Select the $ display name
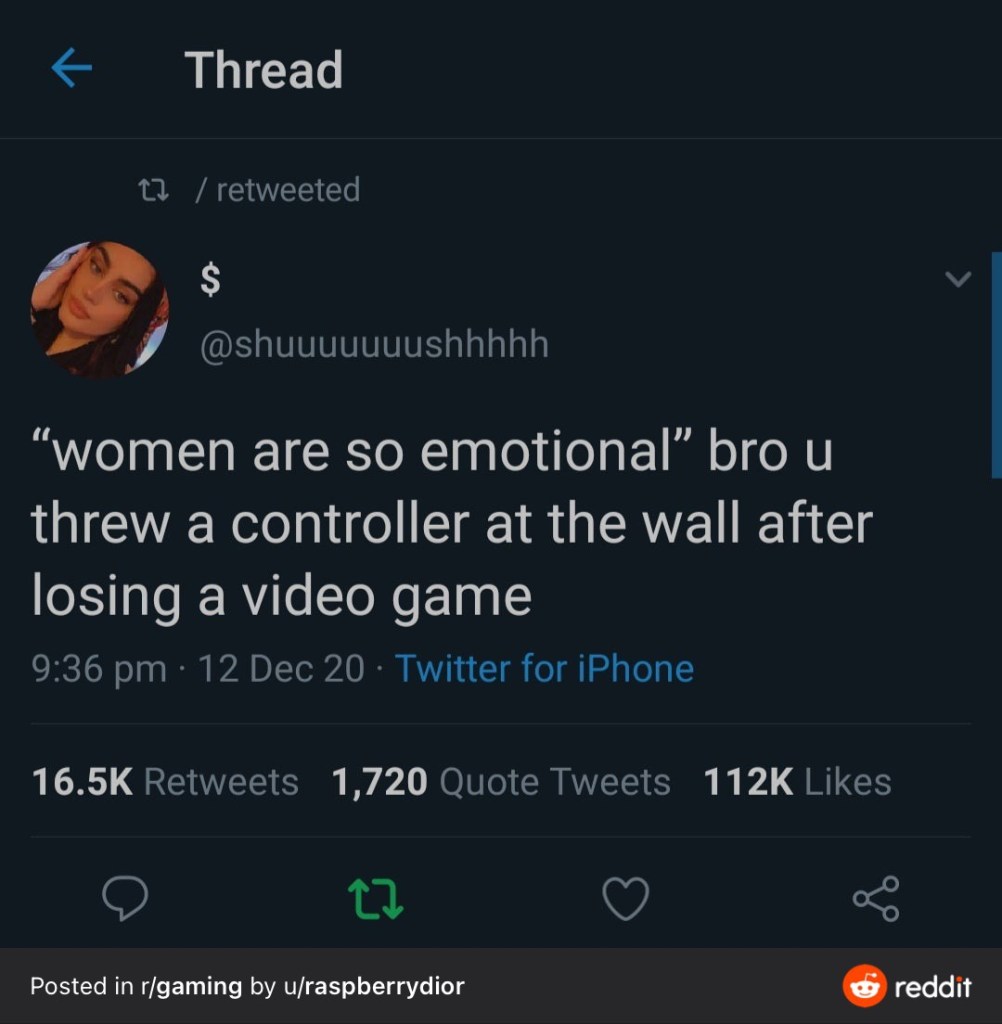 [x=210, y=279]
